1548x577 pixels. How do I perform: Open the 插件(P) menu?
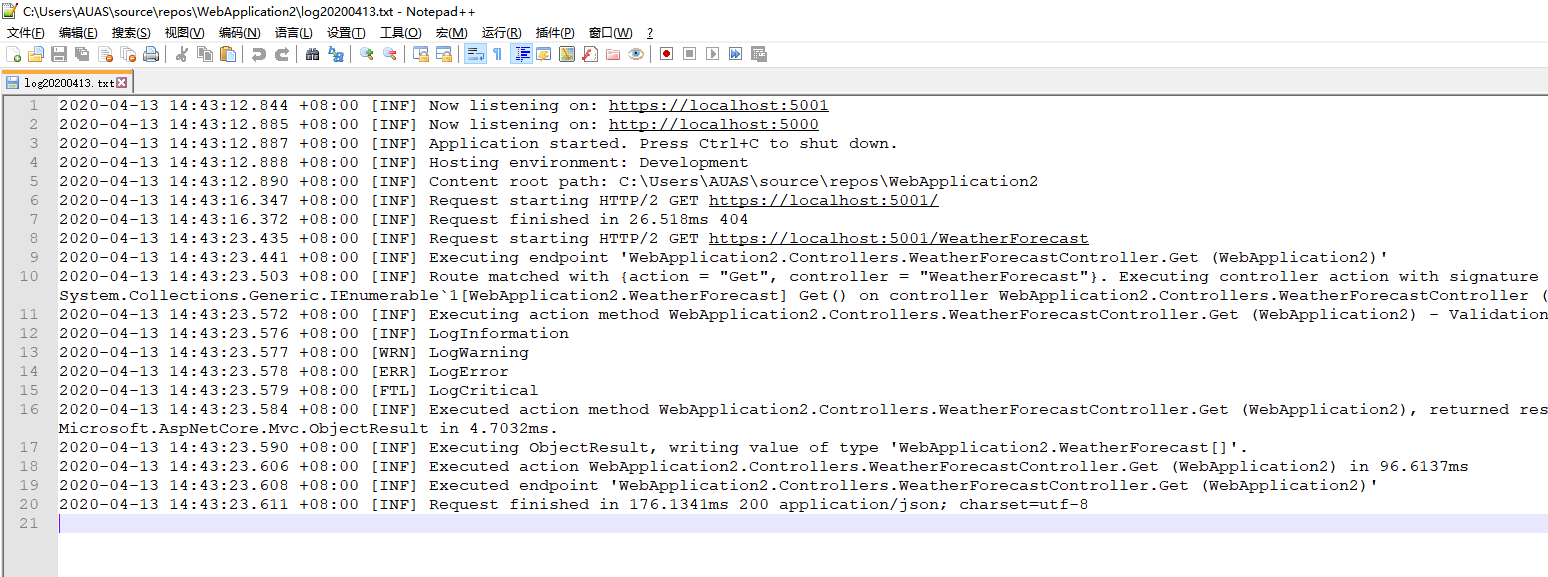coord(557,32)
